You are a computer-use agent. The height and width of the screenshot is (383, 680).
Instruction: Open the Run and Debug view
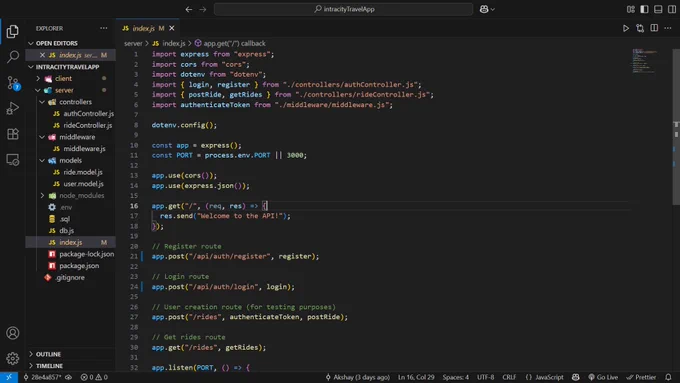point(13,108)
